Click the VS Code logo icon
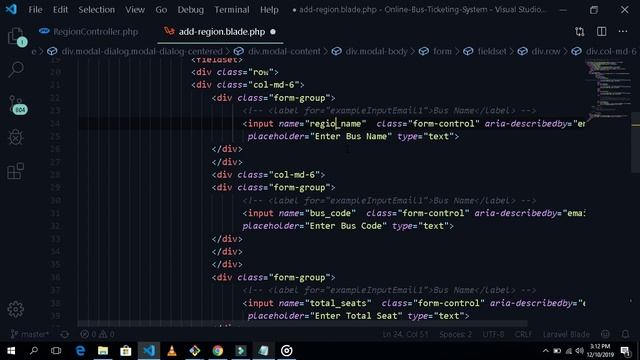 point(11,9)
